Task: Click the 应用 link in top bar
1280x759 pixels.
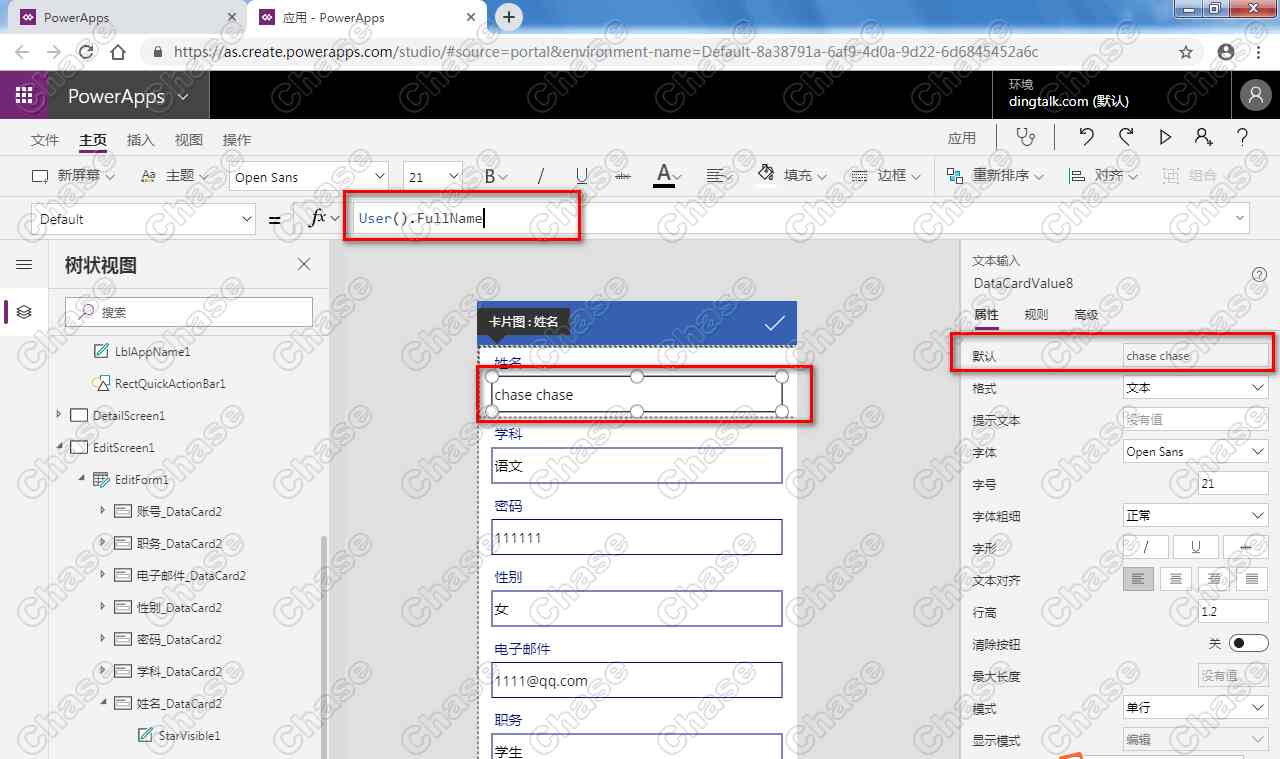Action: pos(961,138)
